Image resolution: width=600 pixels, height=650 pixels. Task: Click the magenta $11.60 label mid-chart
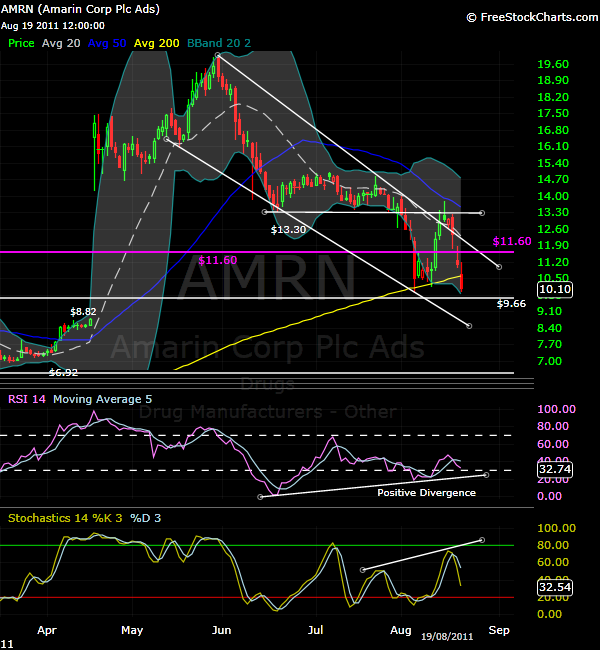(218, 260)
